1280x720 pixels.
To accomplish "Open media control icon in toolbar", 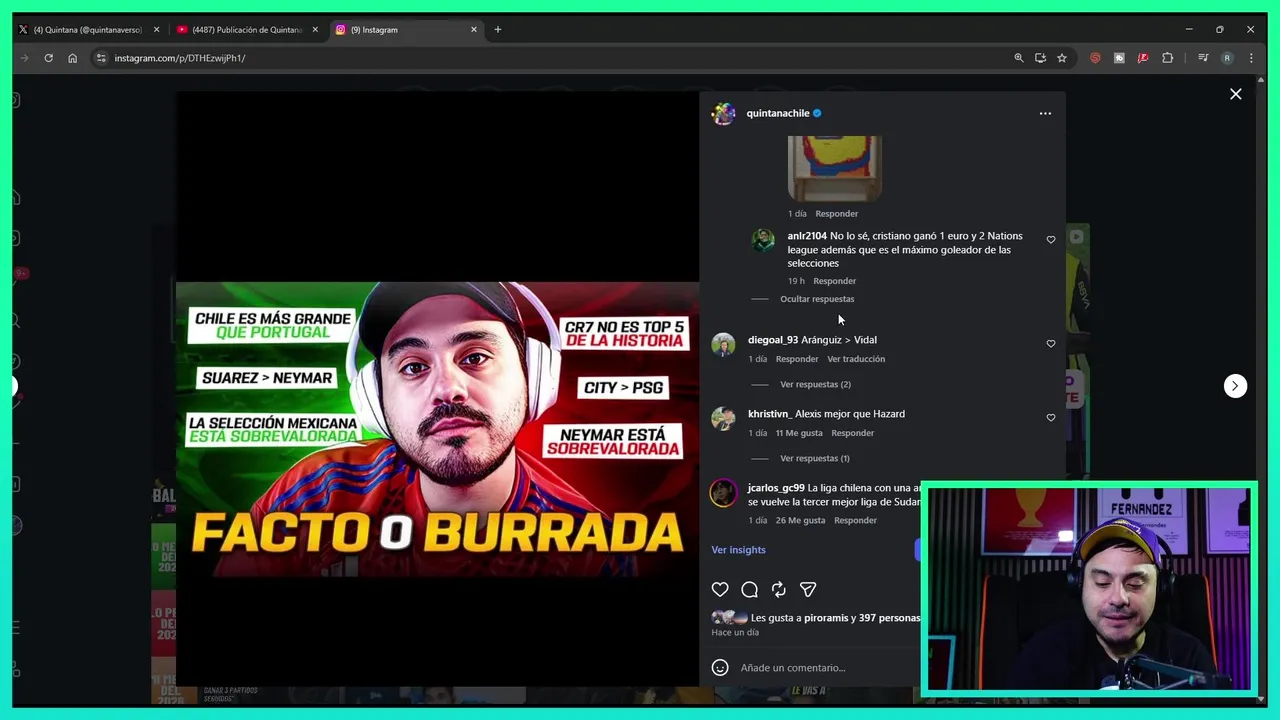I will click(x=1203, y=58).
